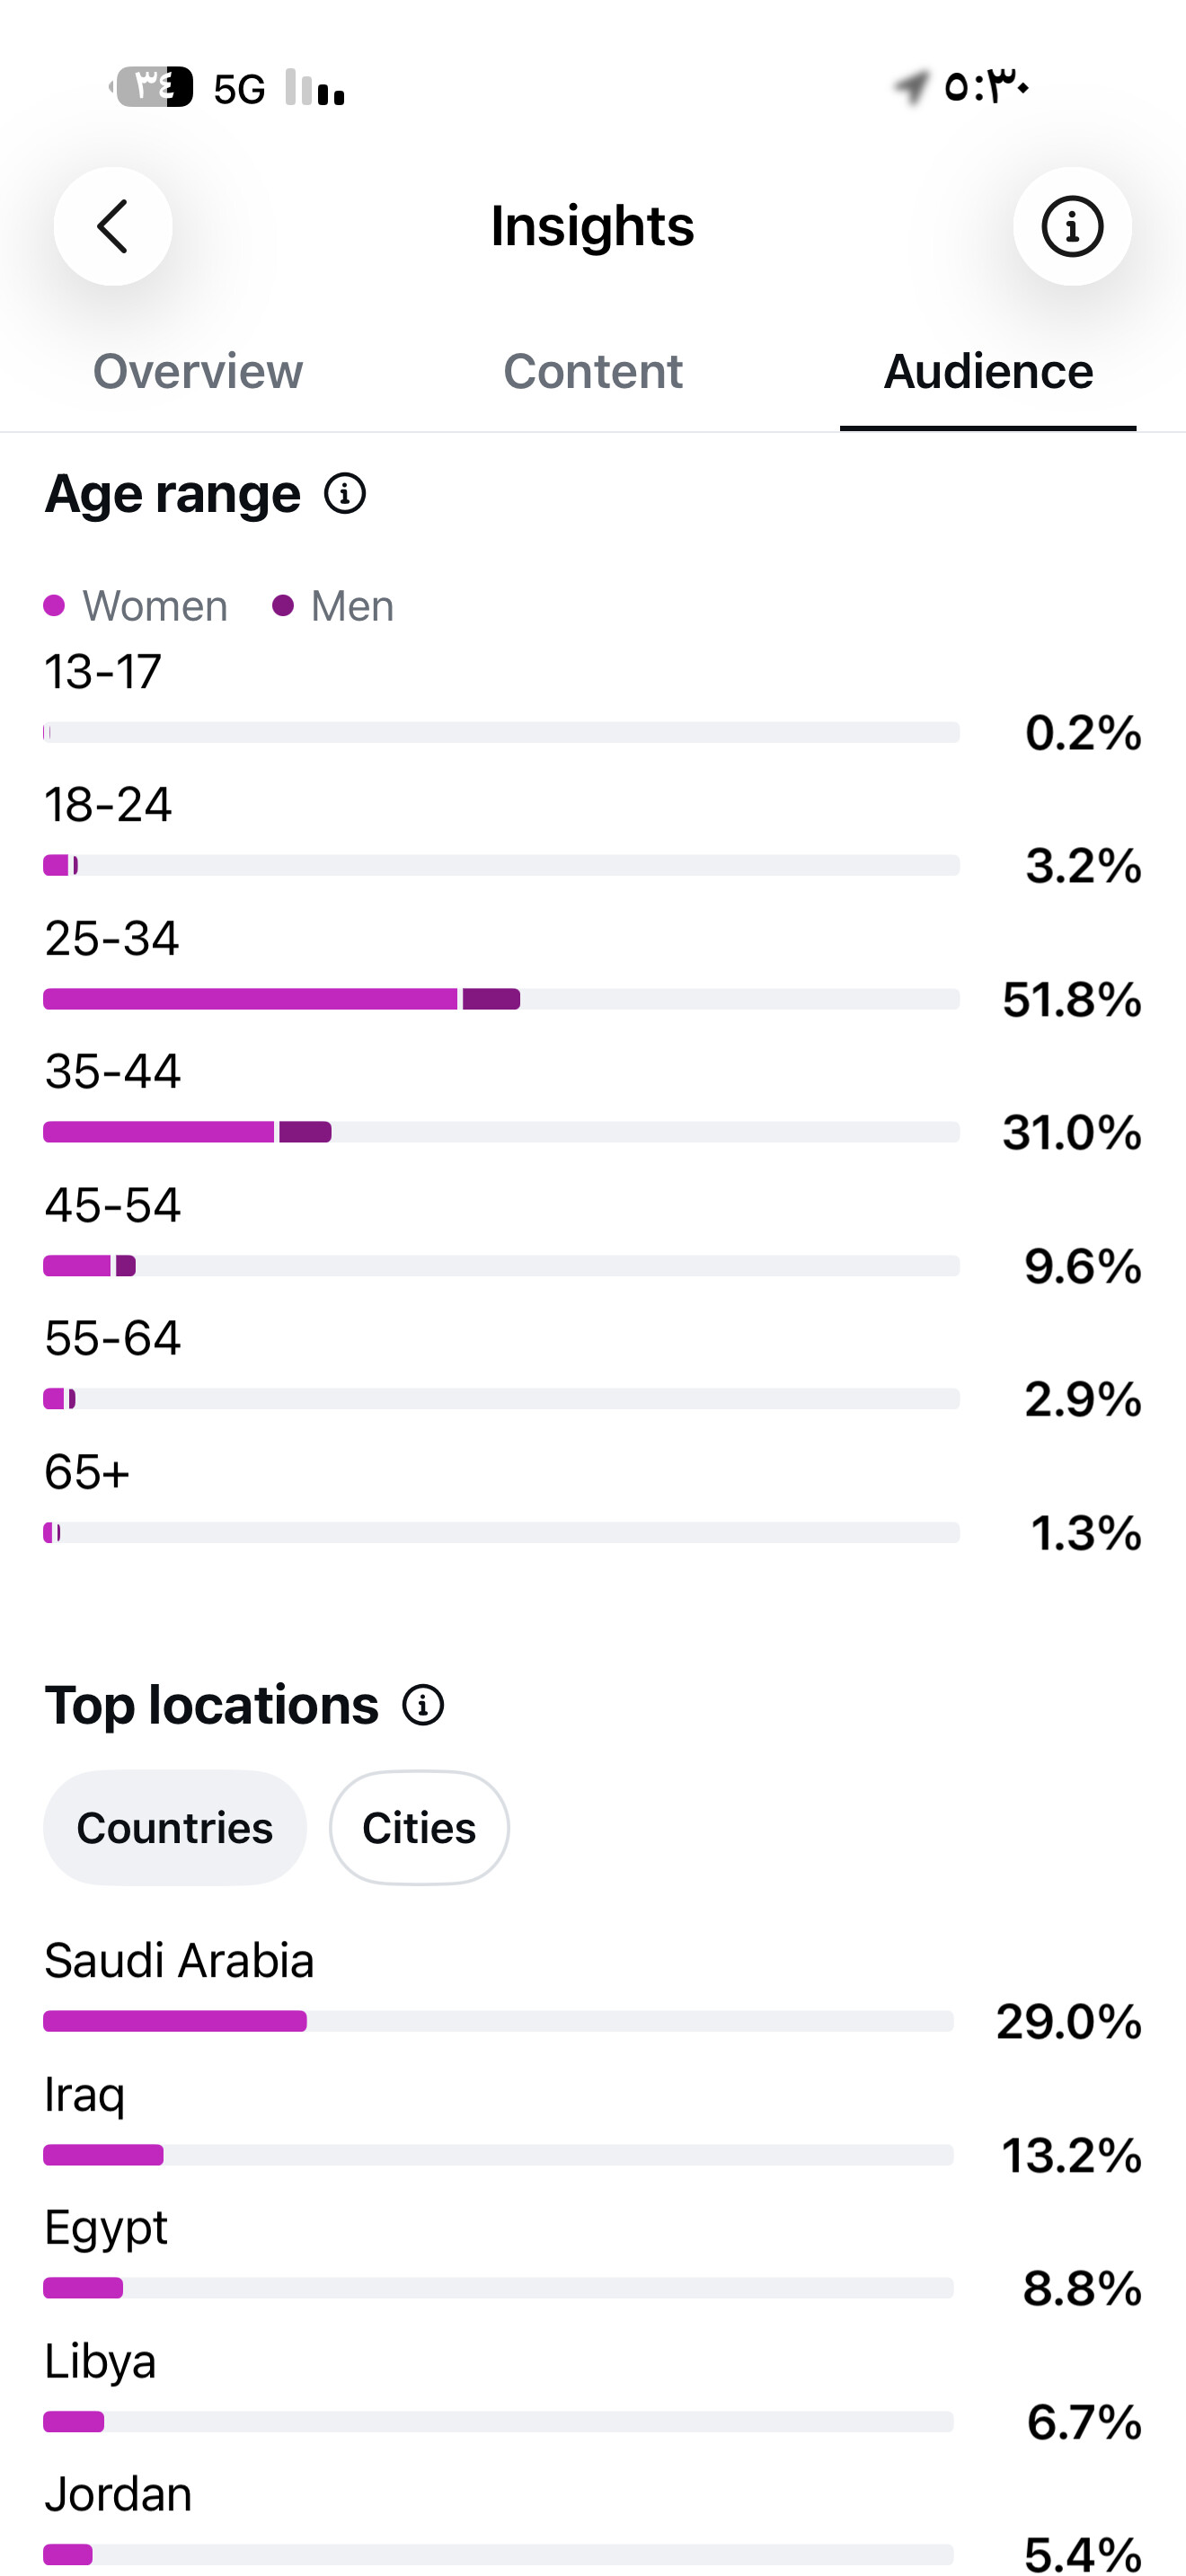Screen dimensions: 1186x2576
Task: Tap the Age range info icon
Action: (345, 494)
